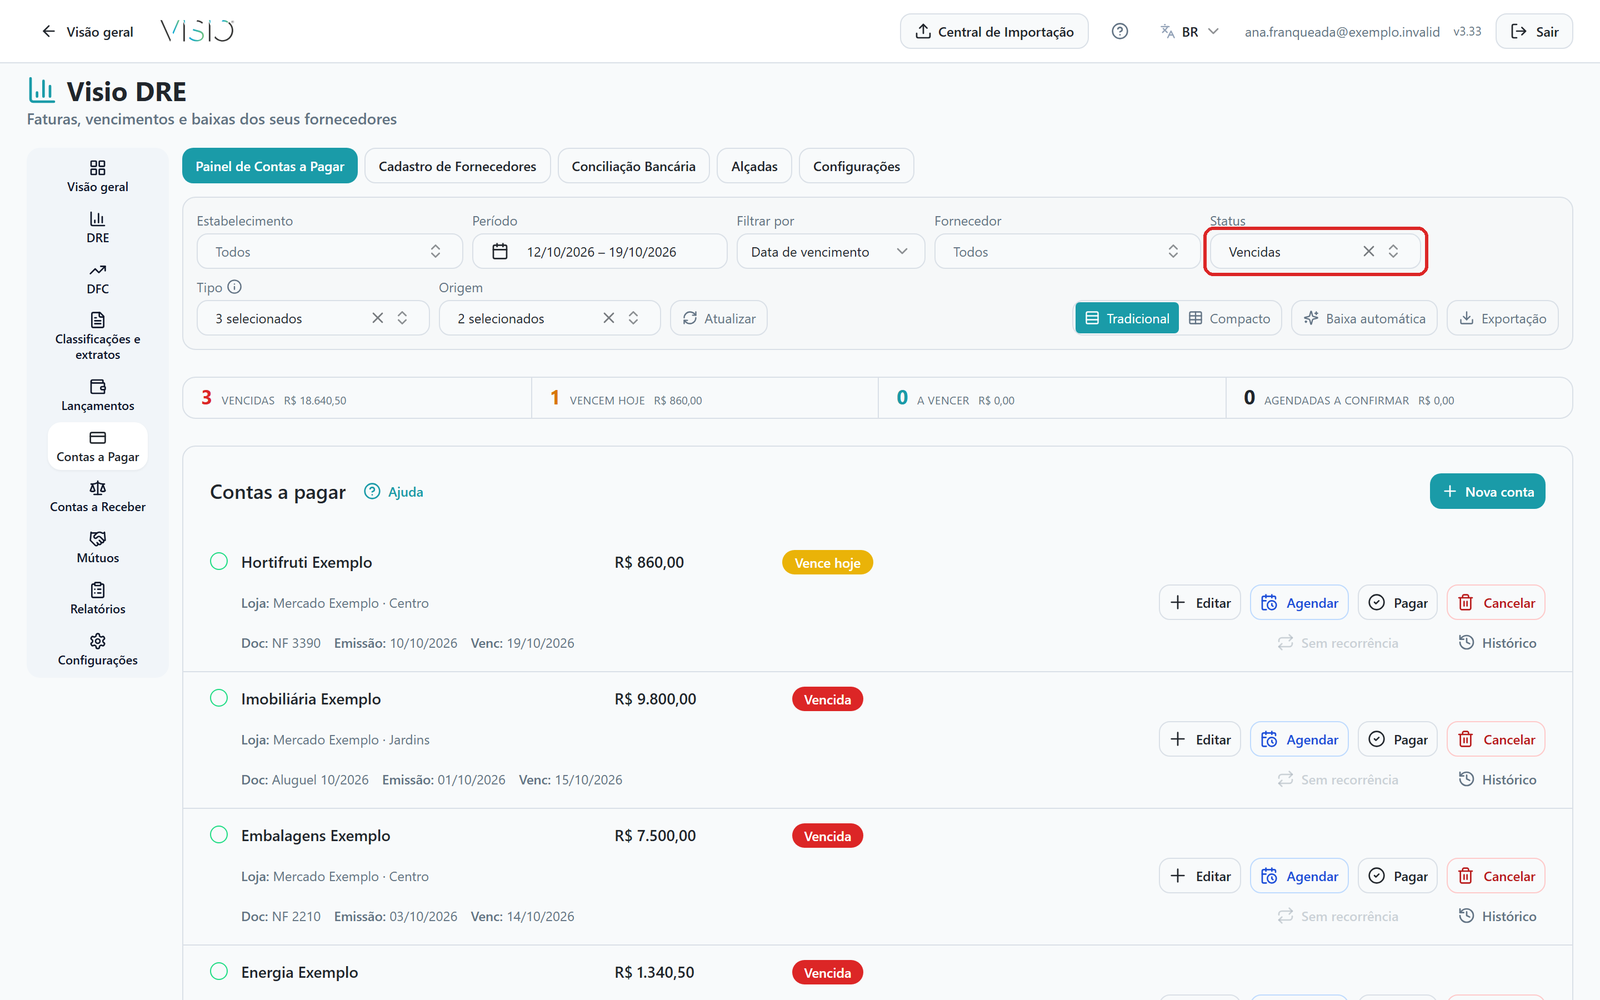This screenshot has width=1600, height=1000.
Task: Open Visão geral in the sidebar
Action: pos(97,175)
